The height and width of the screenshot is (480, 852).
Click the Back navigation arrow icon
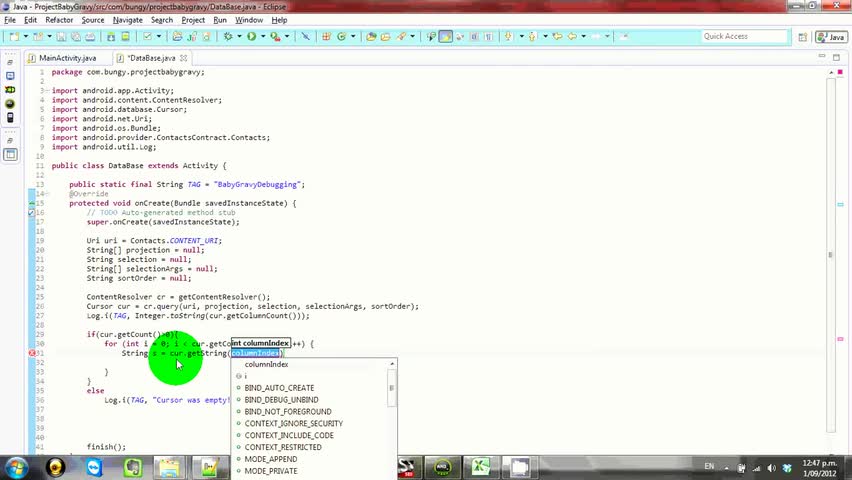(x=572, y=36)
